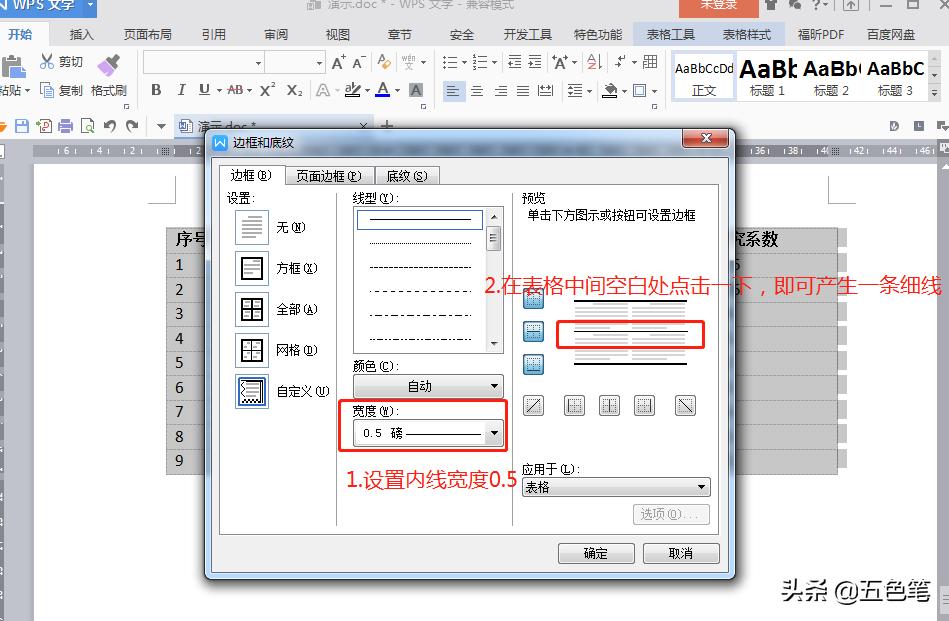The width and height of the screenshot is (949, 621).
Task: Click the 自定义 custom border setting icon
Action: point(252,391)
